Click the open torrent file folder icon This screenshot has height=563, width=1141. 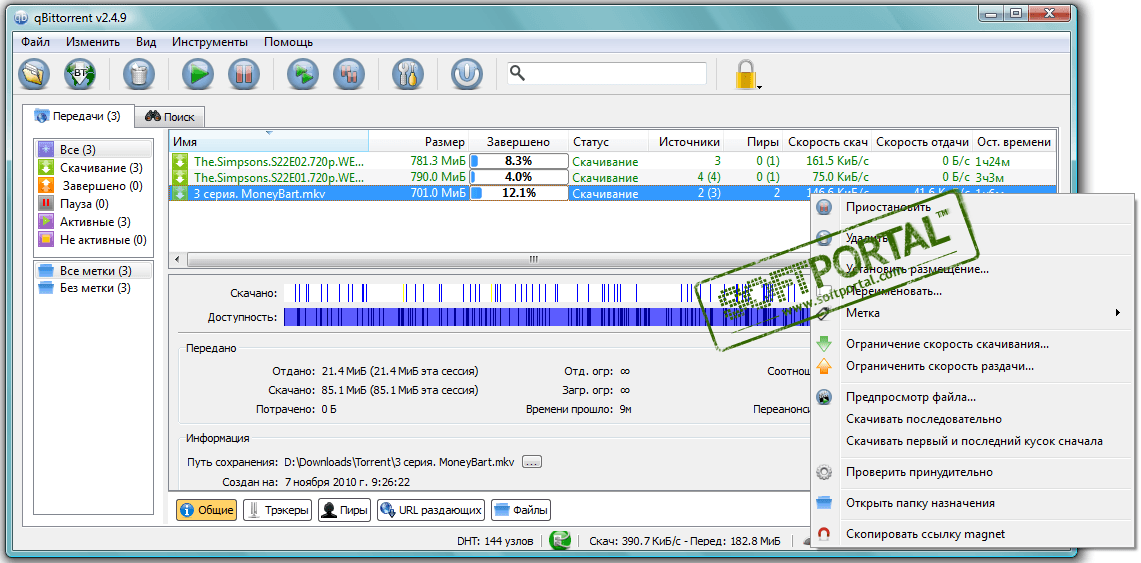coord(33,73)
